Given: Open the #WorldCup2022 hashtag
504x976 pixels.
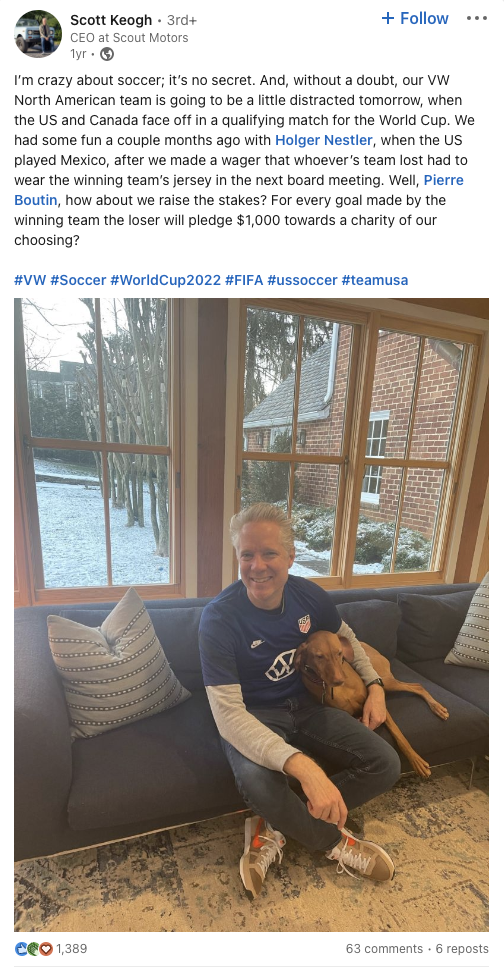Looking at the screenshot, I should pyautogui.click(x=166, y=280).
